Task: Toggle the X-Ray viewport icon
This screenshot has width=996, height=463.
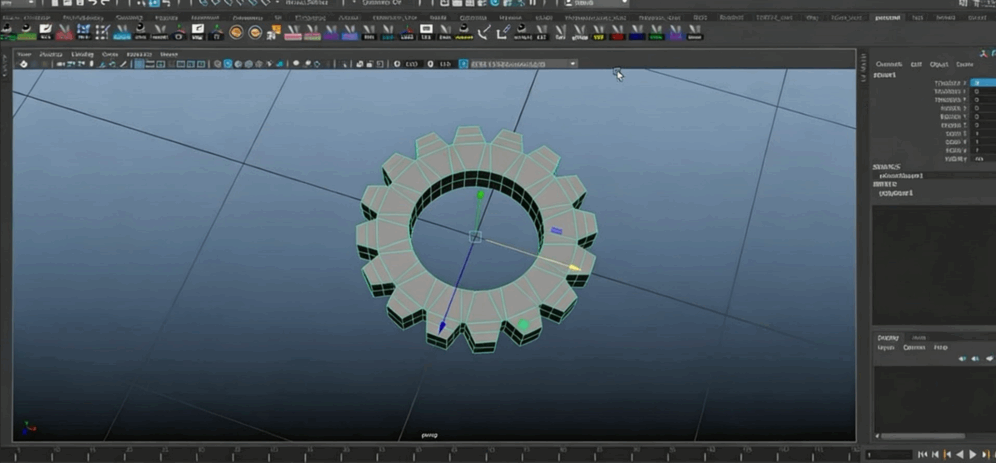Action: (360, 64)
